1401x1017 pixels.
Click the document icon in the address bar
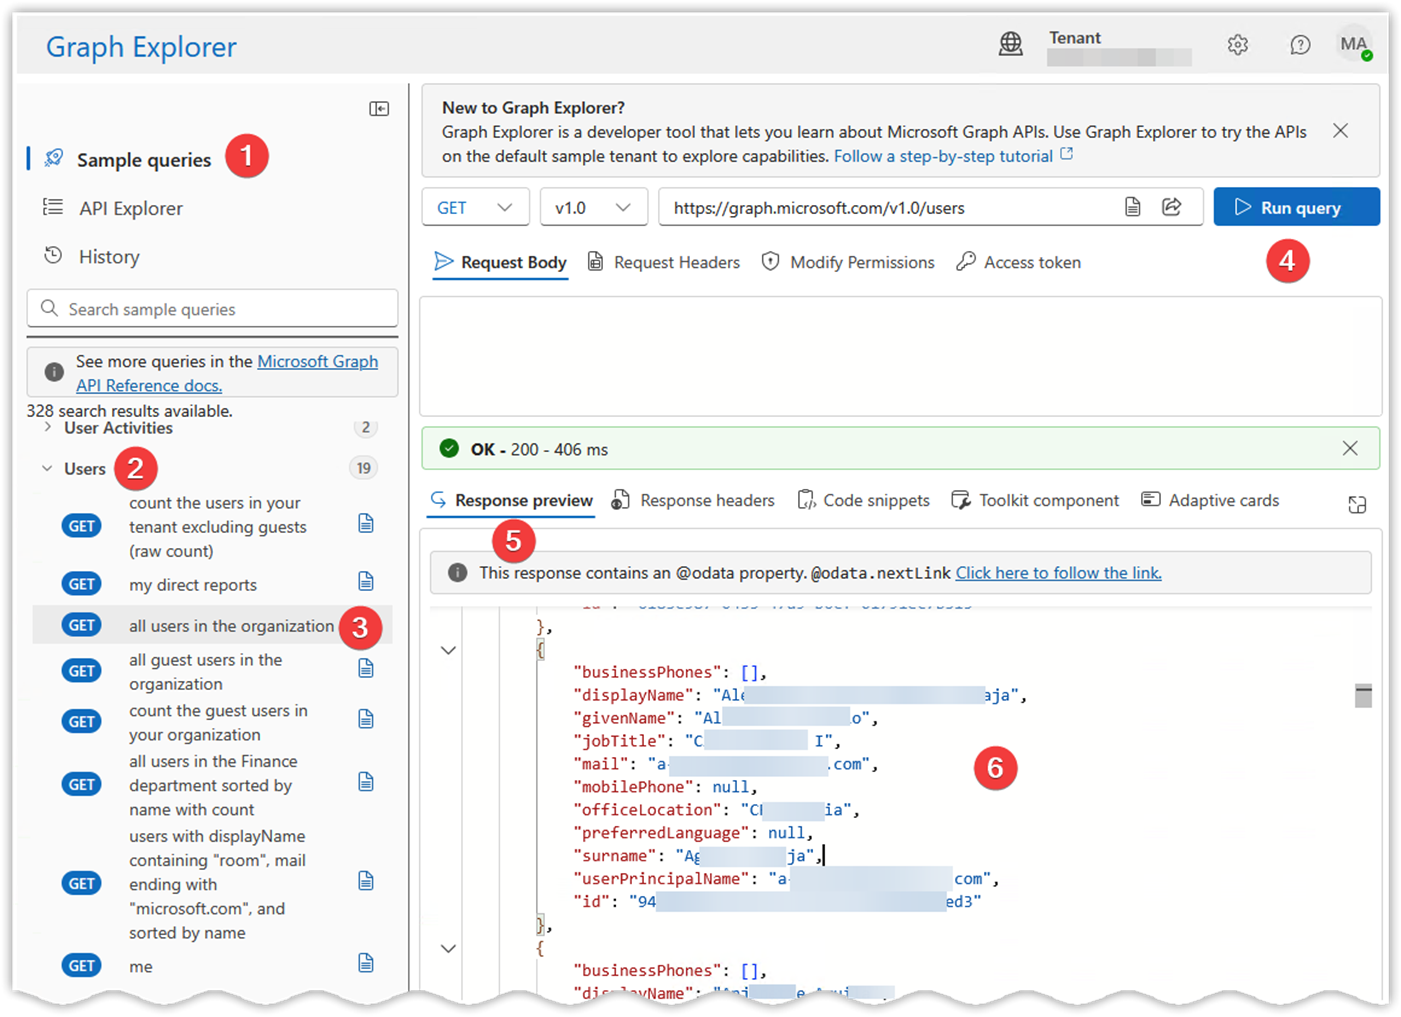[1132, 207]
